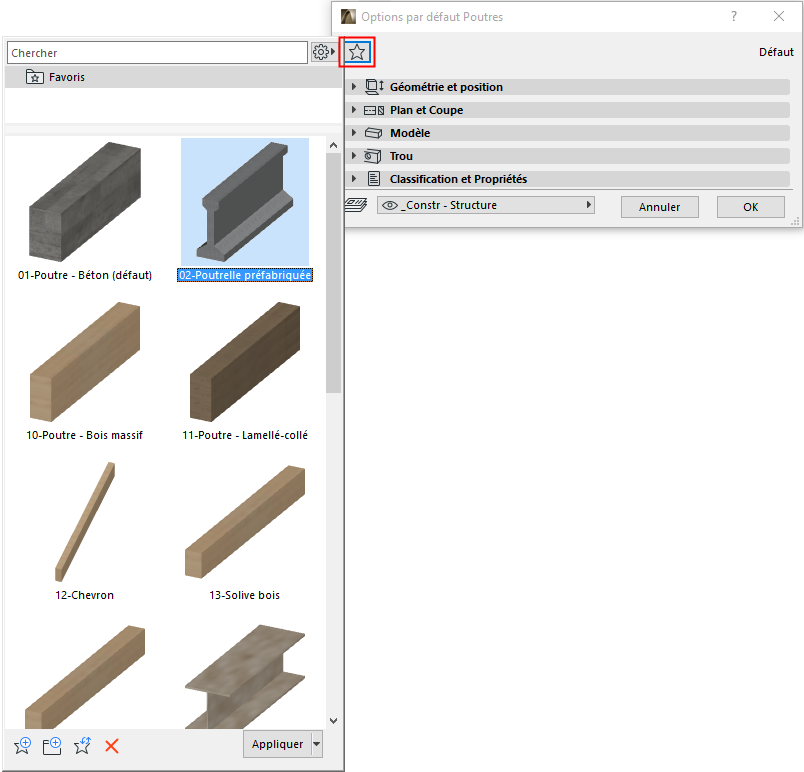Open the search settings gear icon

click(x=322, y=51)
